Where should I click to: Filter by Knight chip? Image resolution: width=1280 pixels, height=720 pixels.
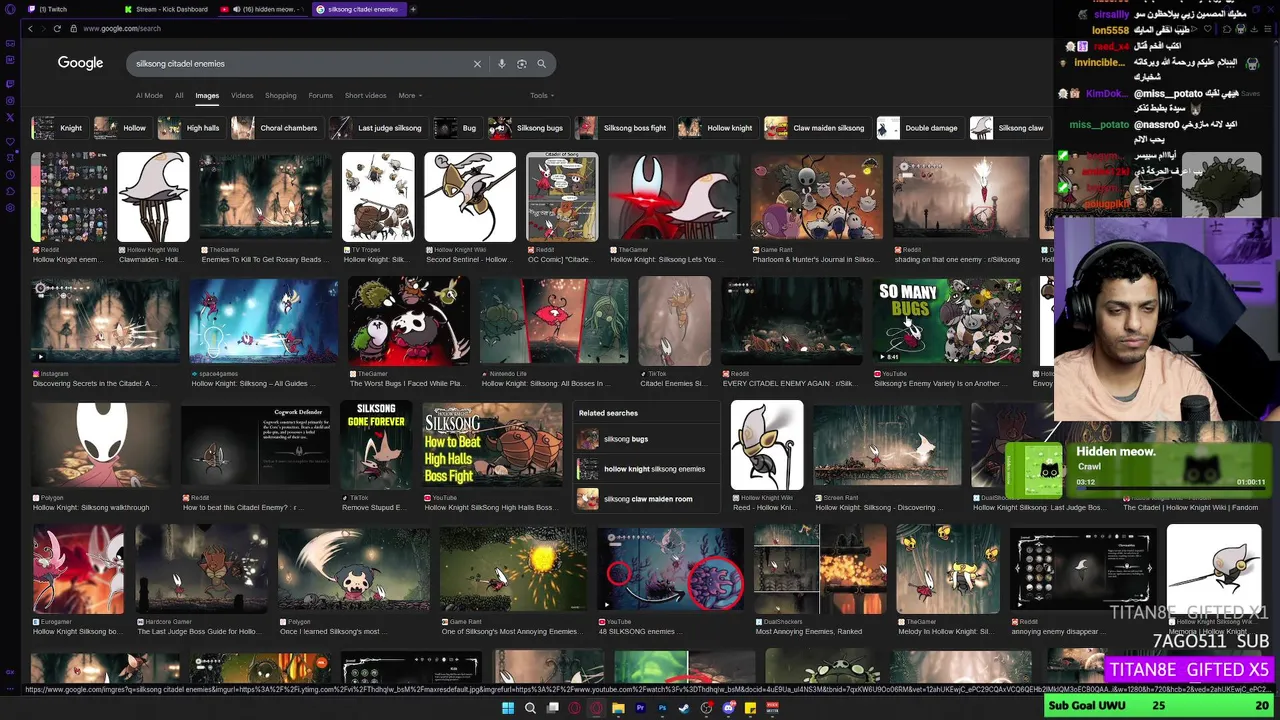(58, 128)
